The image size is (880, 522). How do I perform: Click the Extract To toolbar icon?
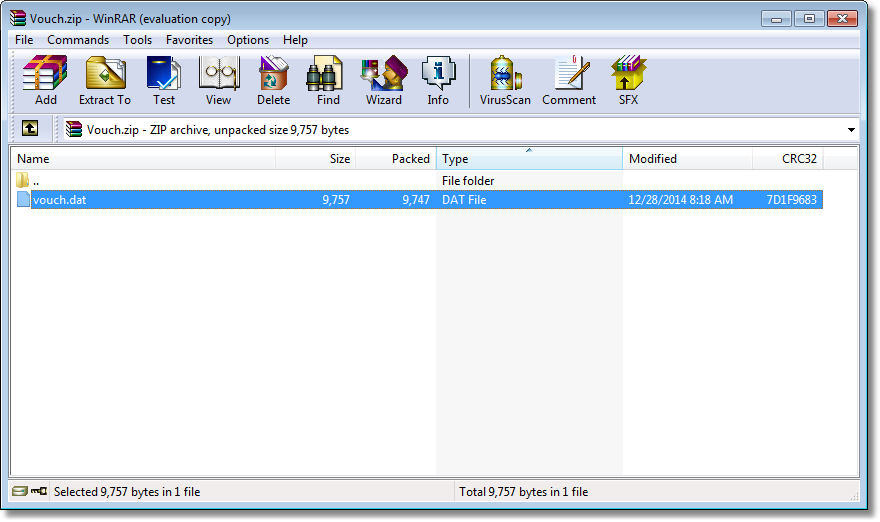(105, 80)
